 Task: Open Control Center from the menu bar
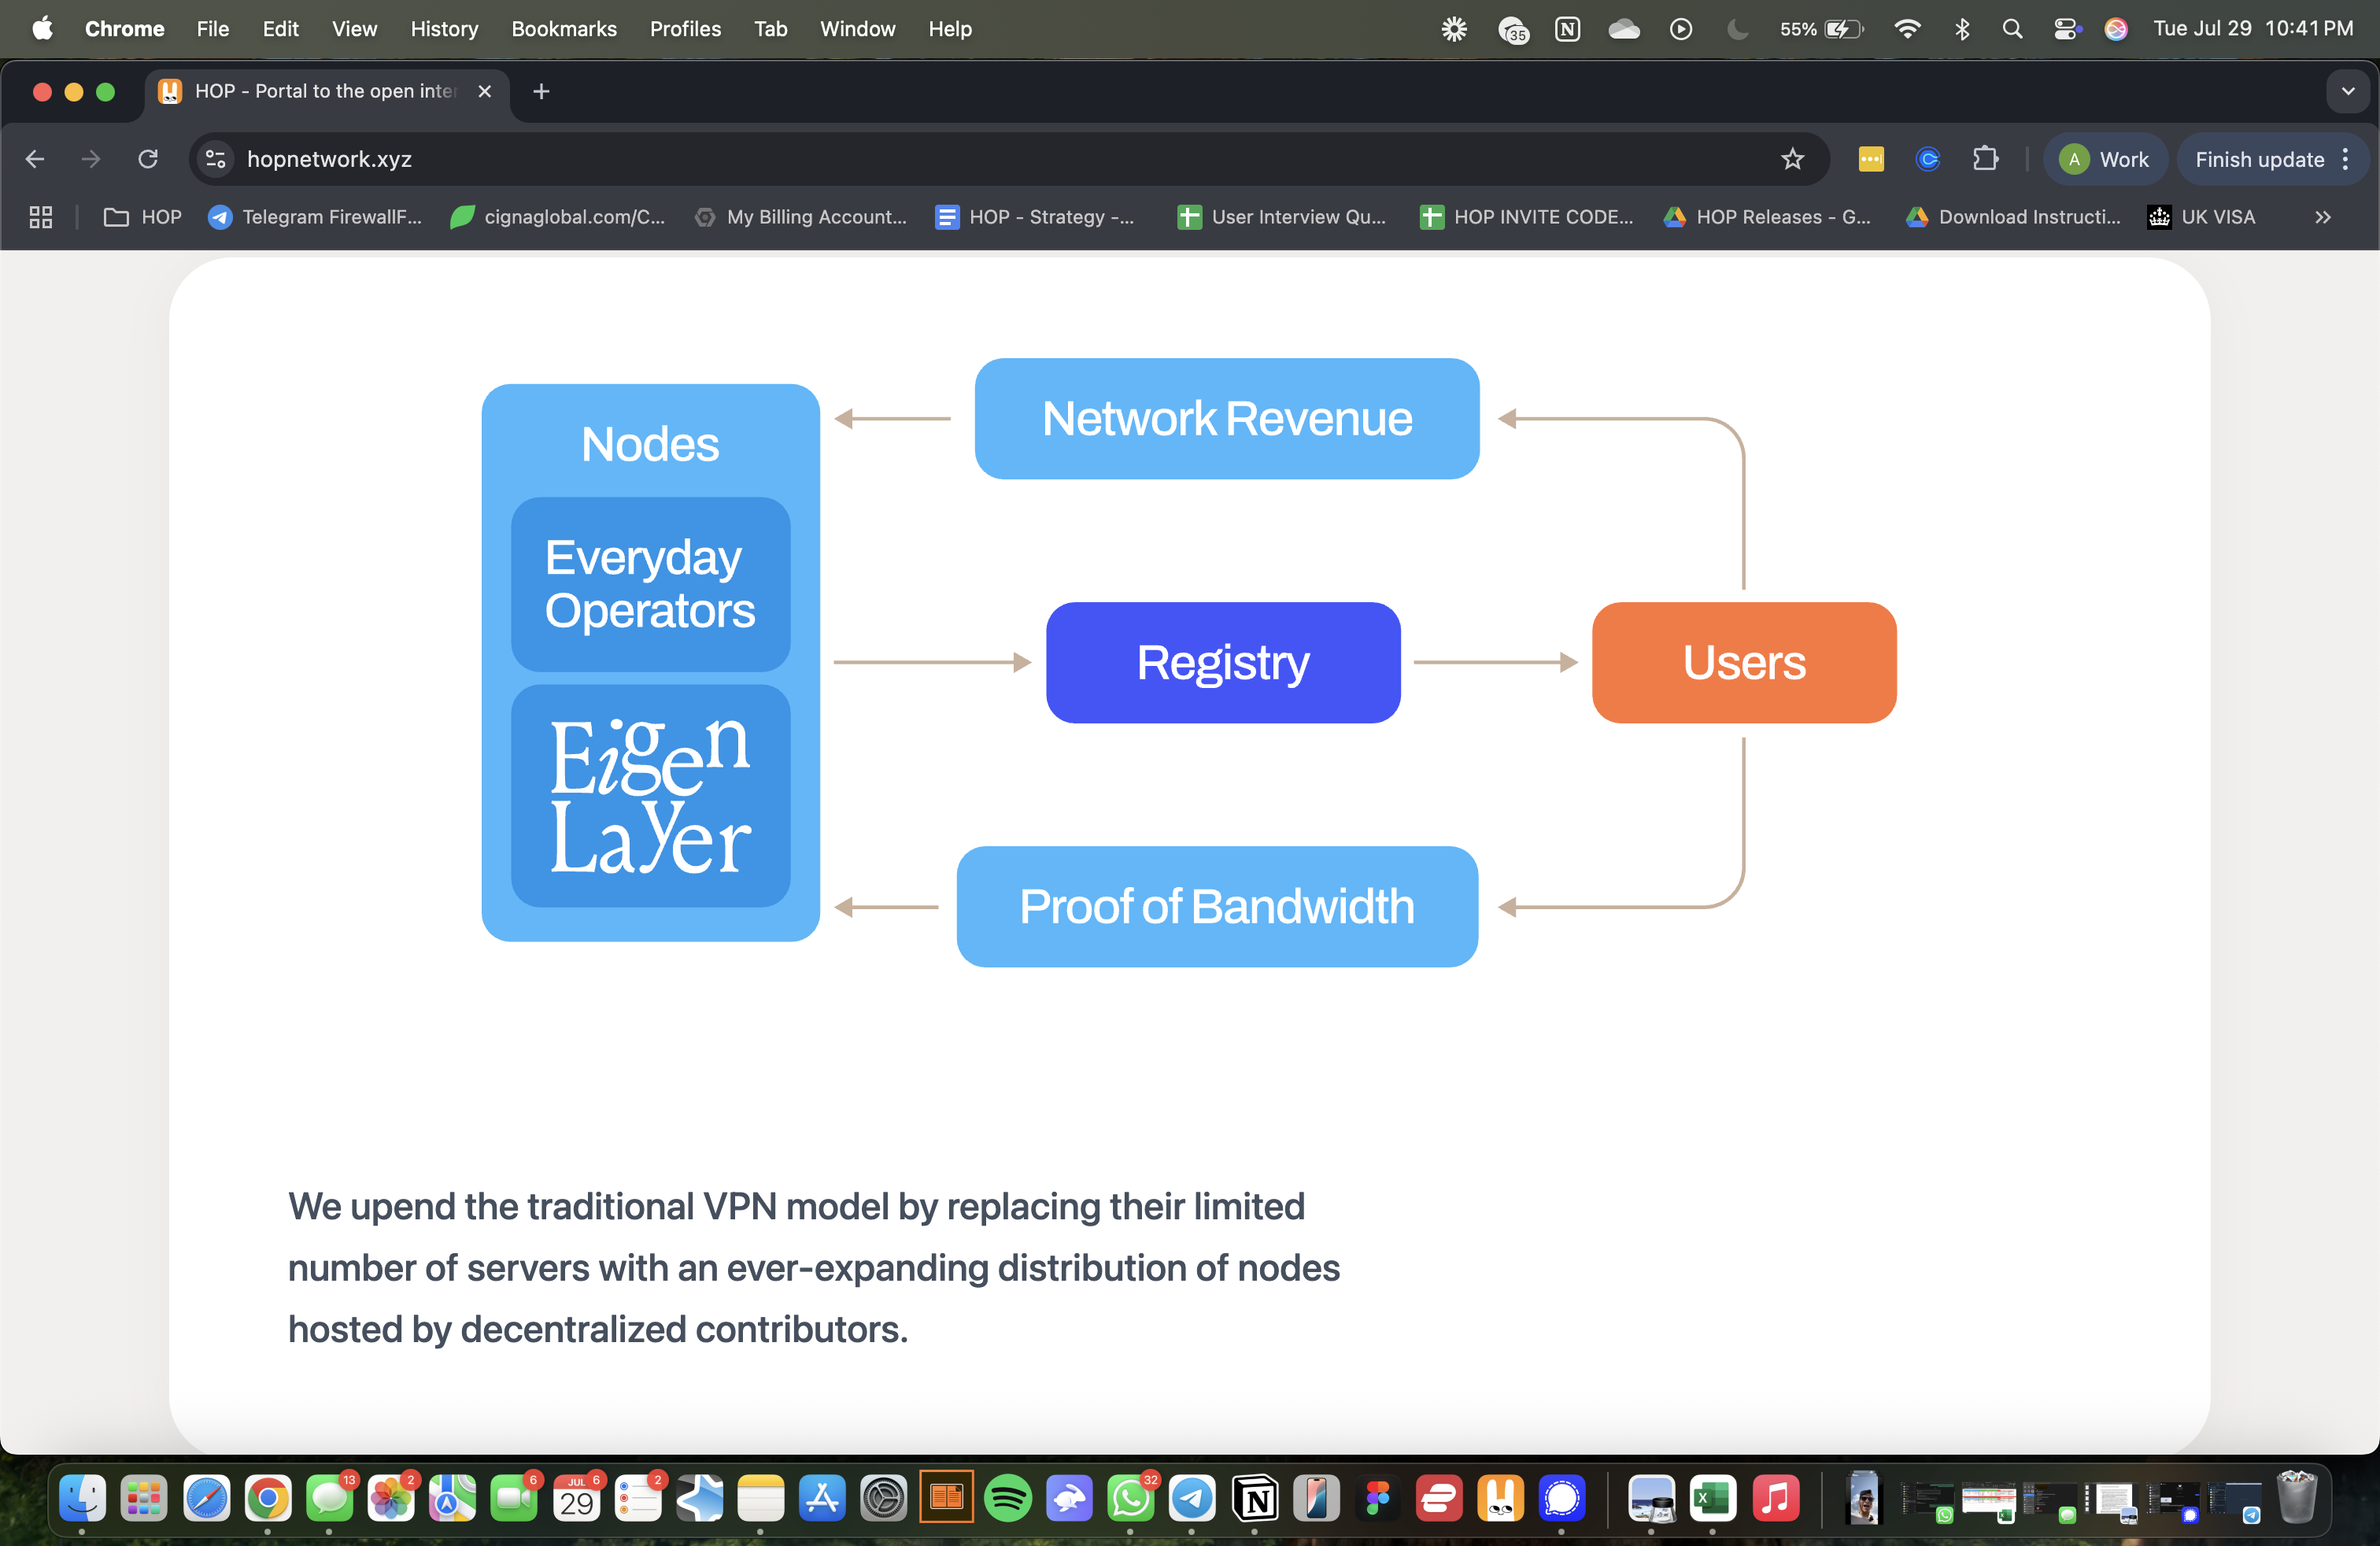[x=2066, y=29]
